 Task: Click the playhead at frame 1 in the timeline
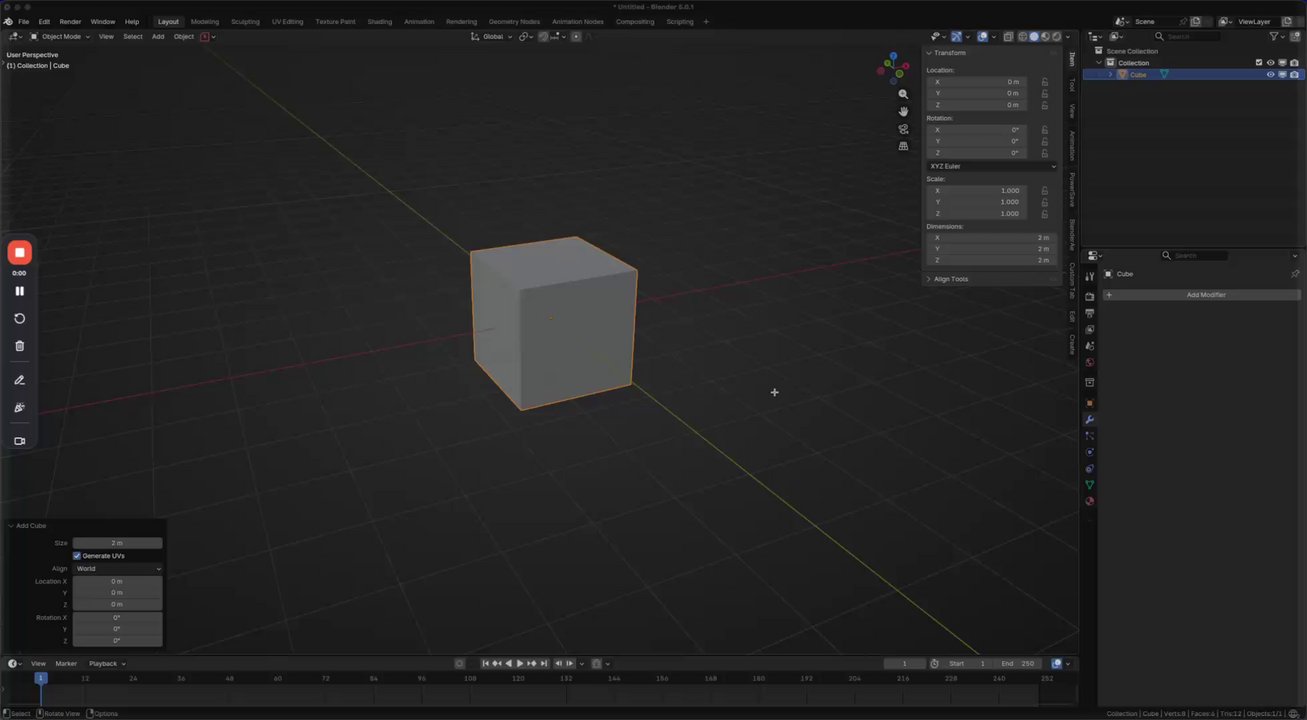point(41,678)
